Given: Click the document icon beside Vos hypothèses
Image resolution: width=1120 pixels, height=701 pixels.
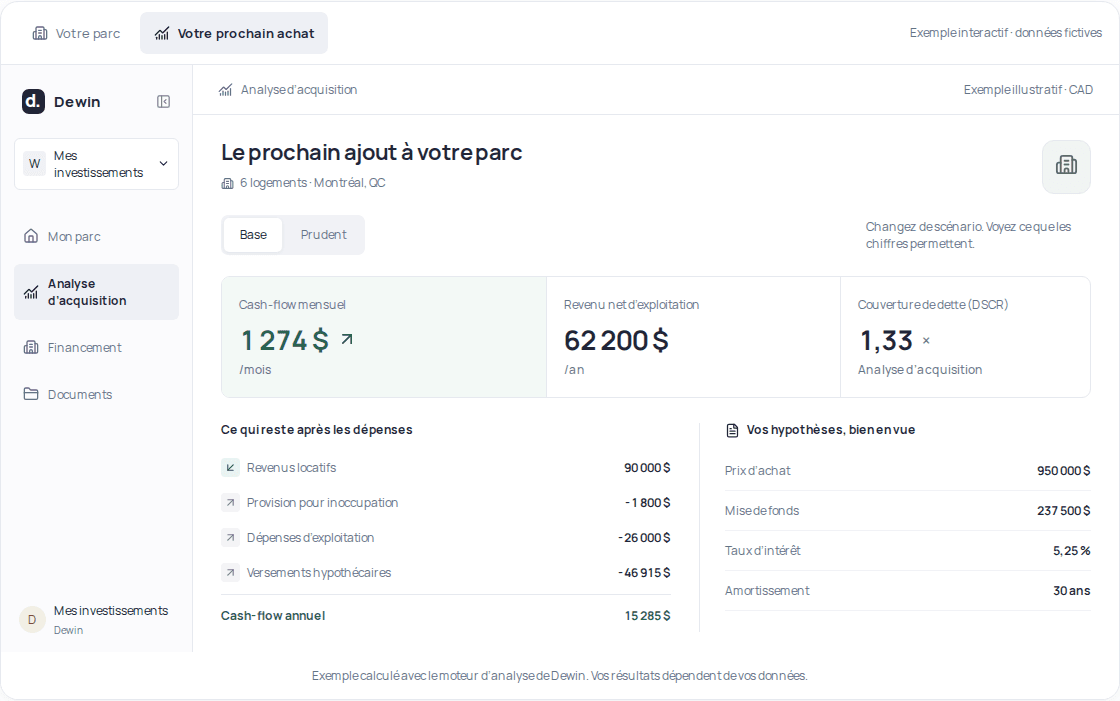Looking at the screenshot, I should (732, 430).
